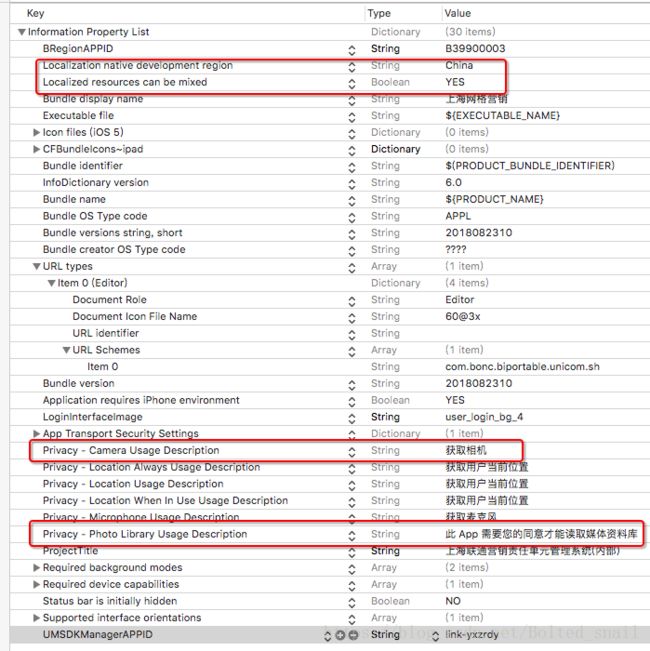The width and height of the screenshot is (650, 651).
Task: Open key stepper for Localization native development region
Action: tap(352, 66)
